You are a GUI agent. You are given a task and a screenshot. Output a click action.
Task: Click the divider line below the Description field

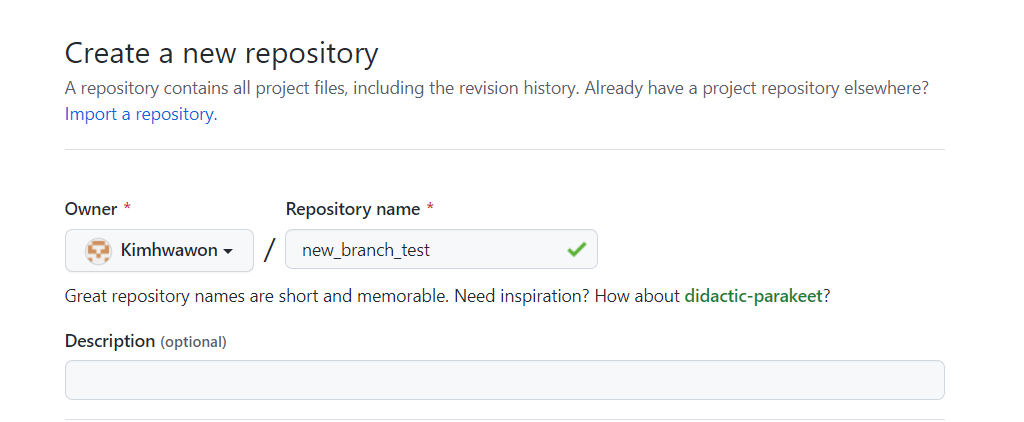click(x=505, y=419)
